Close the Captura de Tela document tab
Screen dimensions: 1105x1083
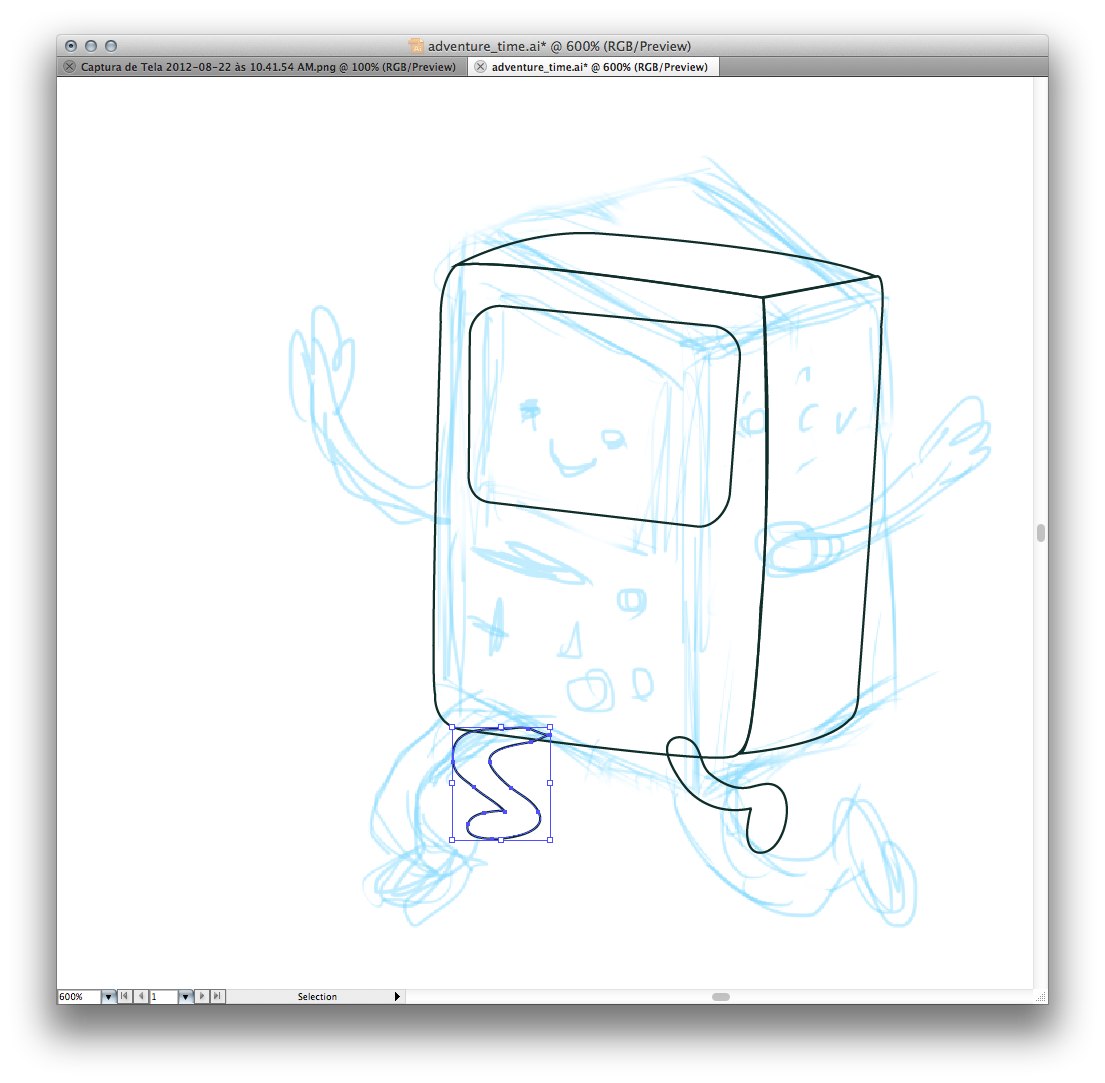tap(69, 67)
